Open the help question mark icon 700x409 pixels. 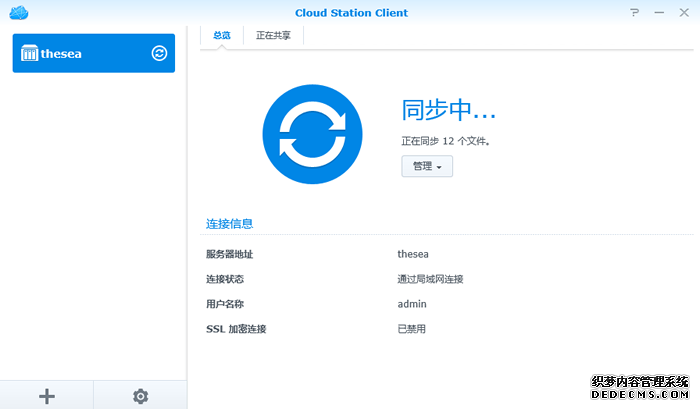coord(634,13)
